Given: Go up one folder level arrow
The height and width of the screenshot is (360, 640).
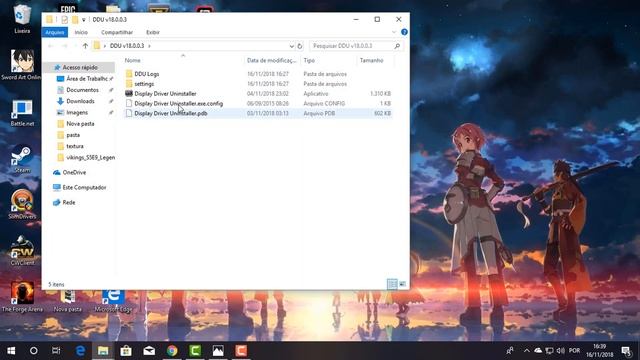Looking at the screenshot, I should pos(85,46).
